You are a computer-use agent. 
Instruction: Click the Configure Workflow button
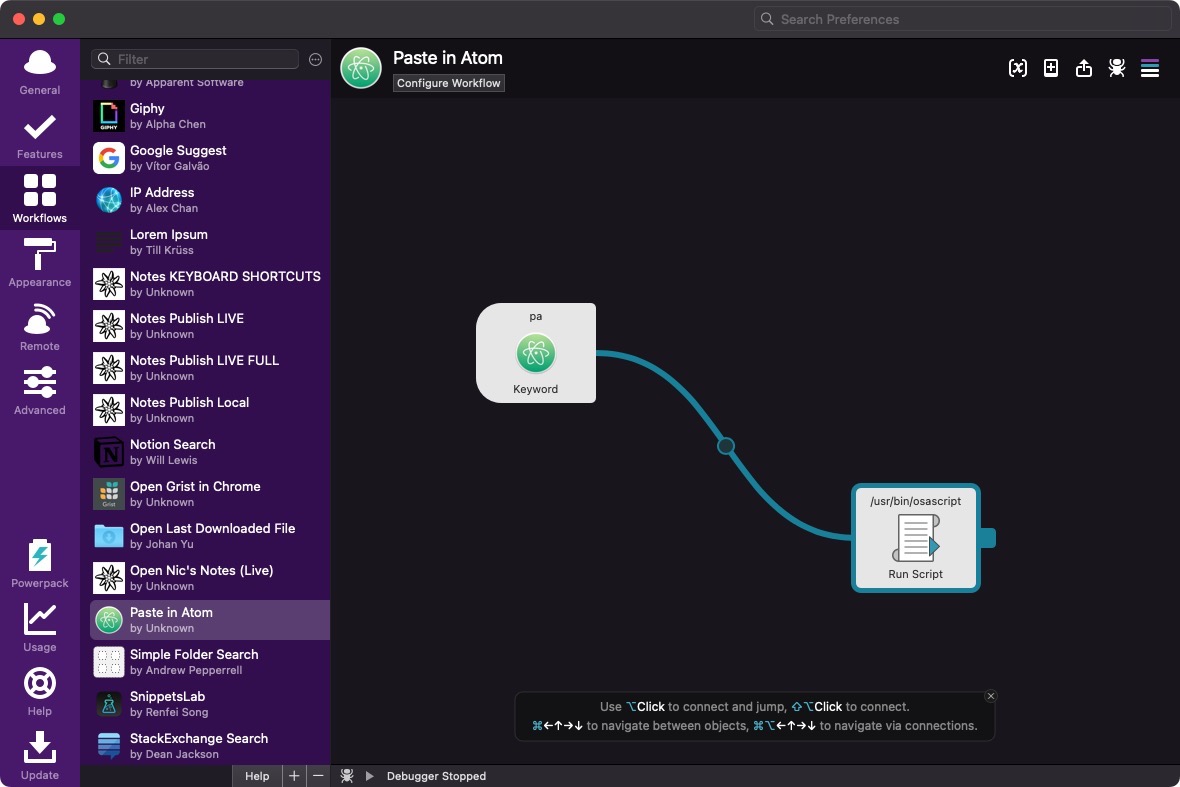[449, 83]
